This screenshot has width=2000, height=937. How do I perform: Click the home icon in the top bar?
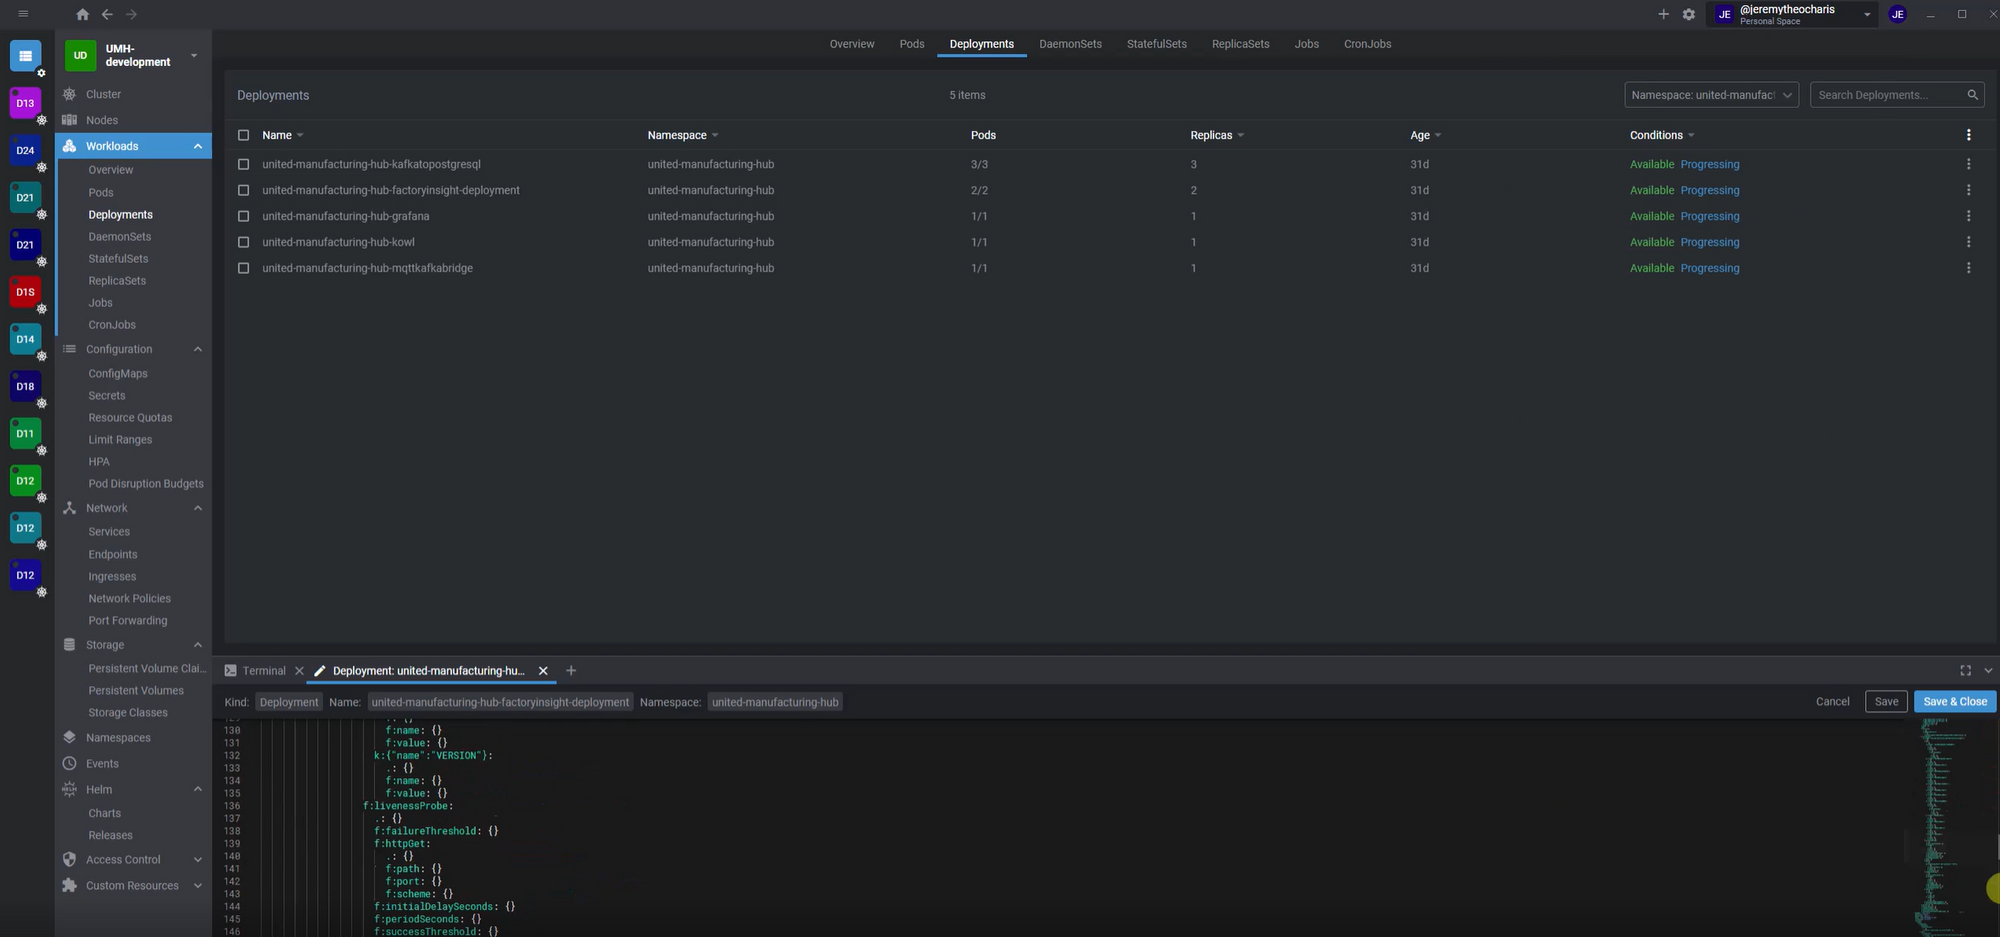click(x=82, y=14)
